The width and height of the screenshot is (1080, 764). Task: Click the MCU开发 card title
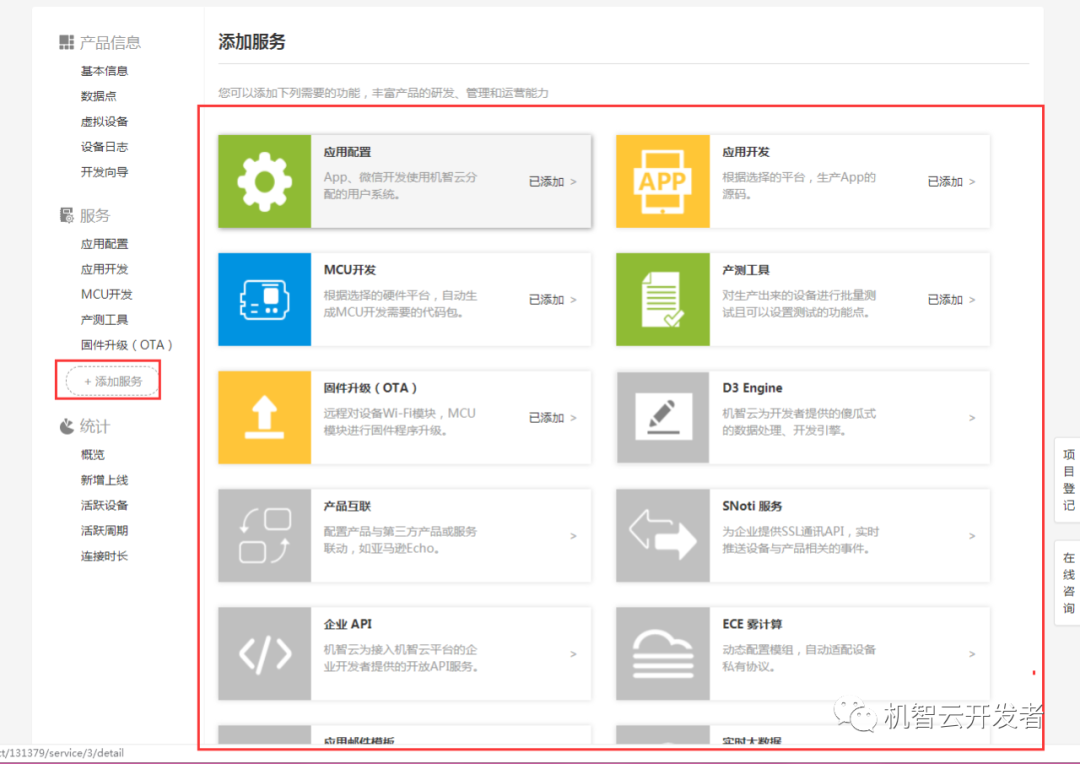tap(350, 270)
